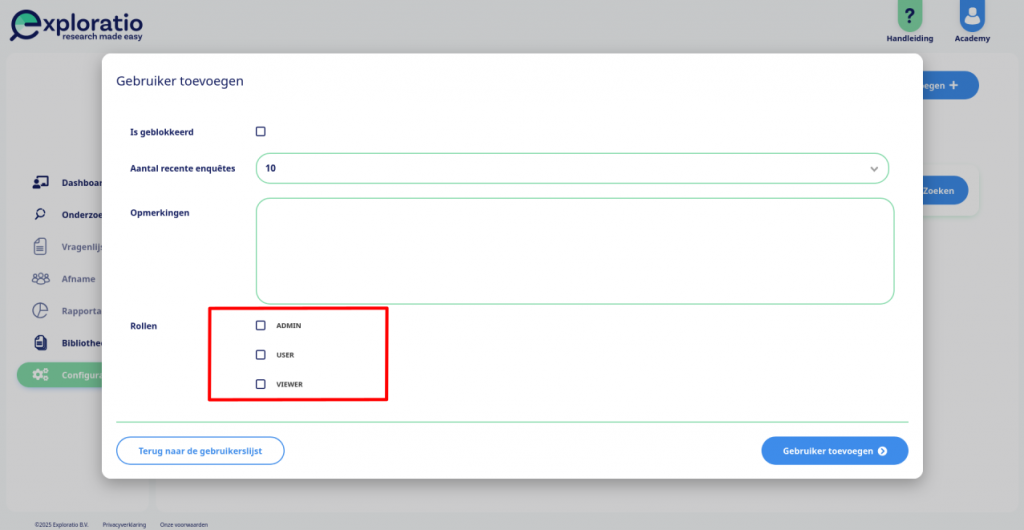The width and height of the screenshot is (1024, 530).
Task: Click the Dashboard sidebar icon
Action: pos(40,183)
